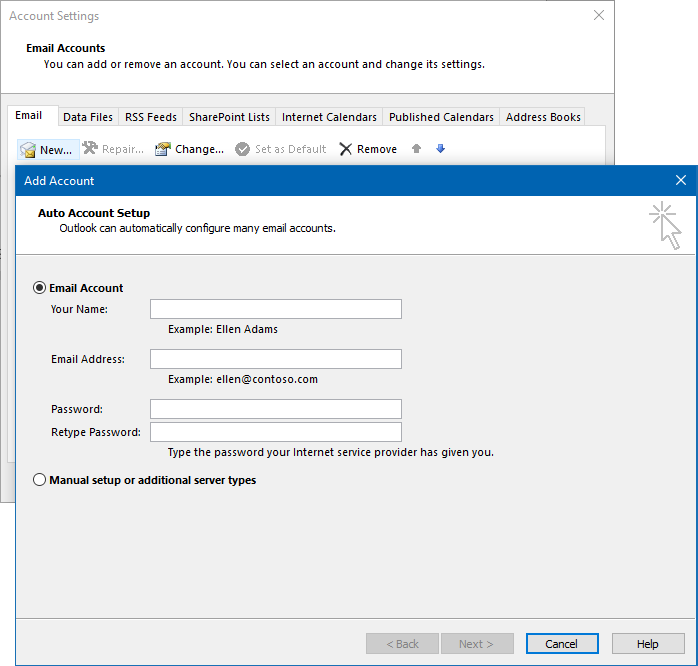Screen dimensions: 698x666
Task: Click the Back button
Action: point(402,644)
